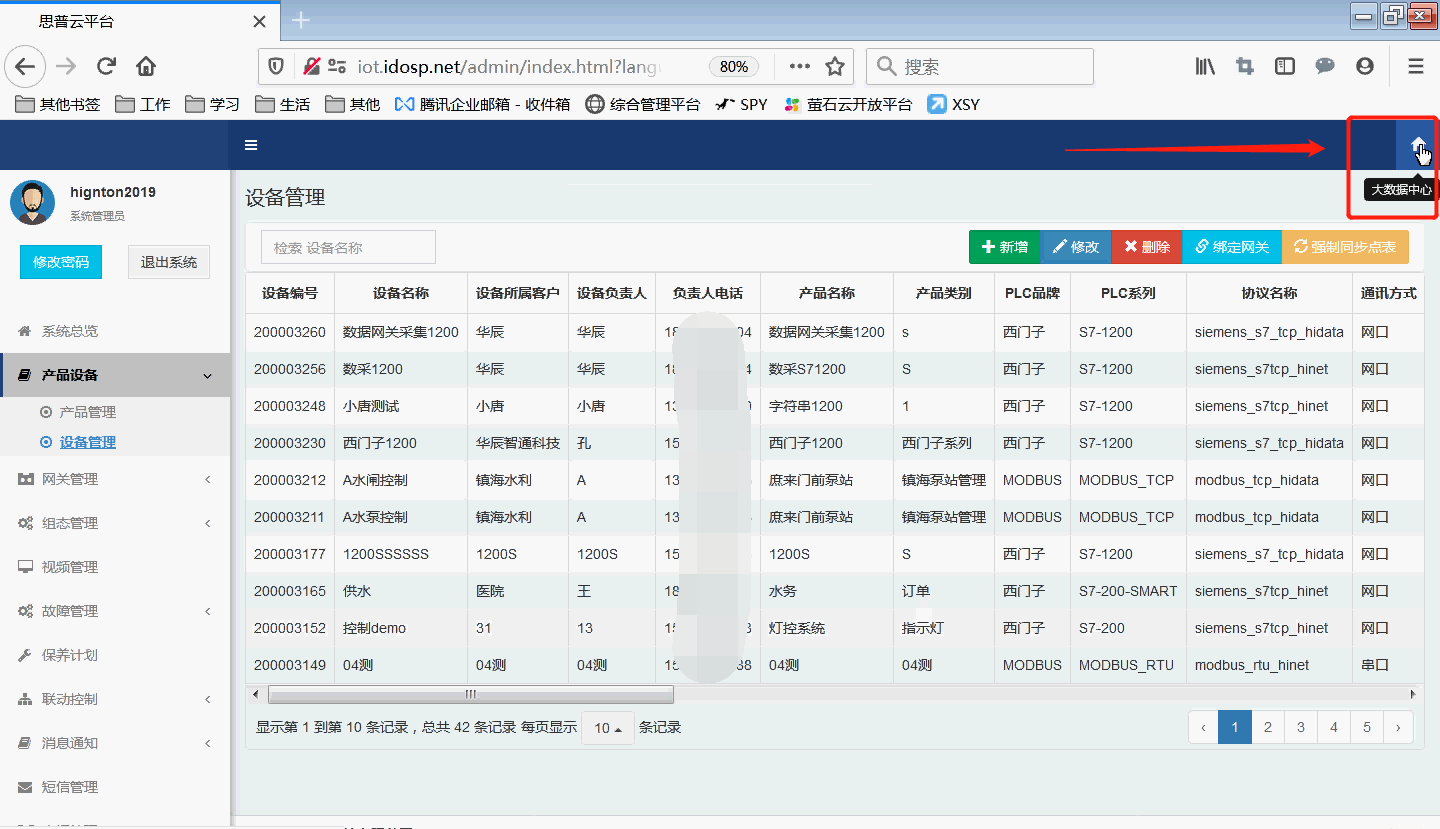Open Firefox application menu icon
1440x829 pixels.
tap(1415, 67)
